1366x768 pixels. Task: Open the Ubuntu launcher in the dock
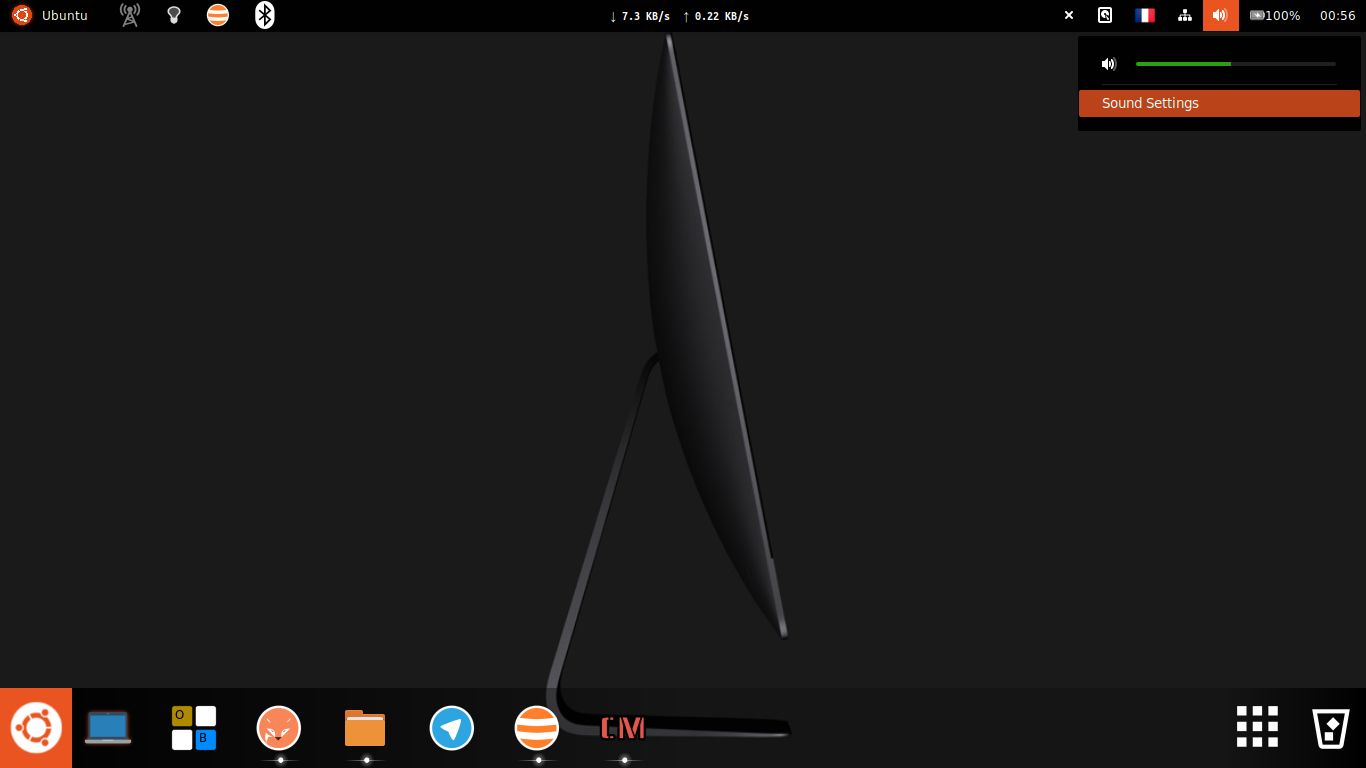click(36, 728)
